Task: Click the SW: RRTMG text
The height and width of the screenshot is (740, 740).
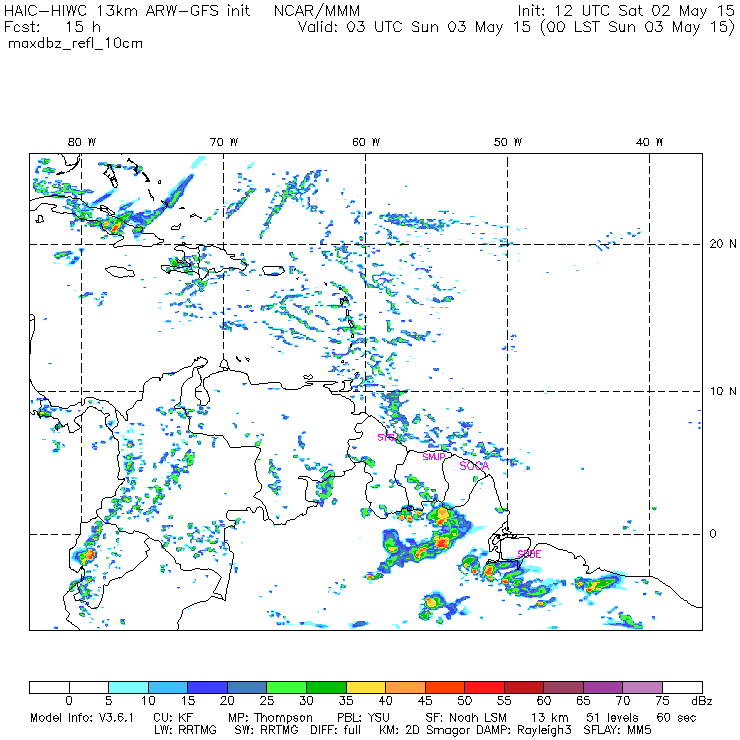Action: (x=267, y=730)
